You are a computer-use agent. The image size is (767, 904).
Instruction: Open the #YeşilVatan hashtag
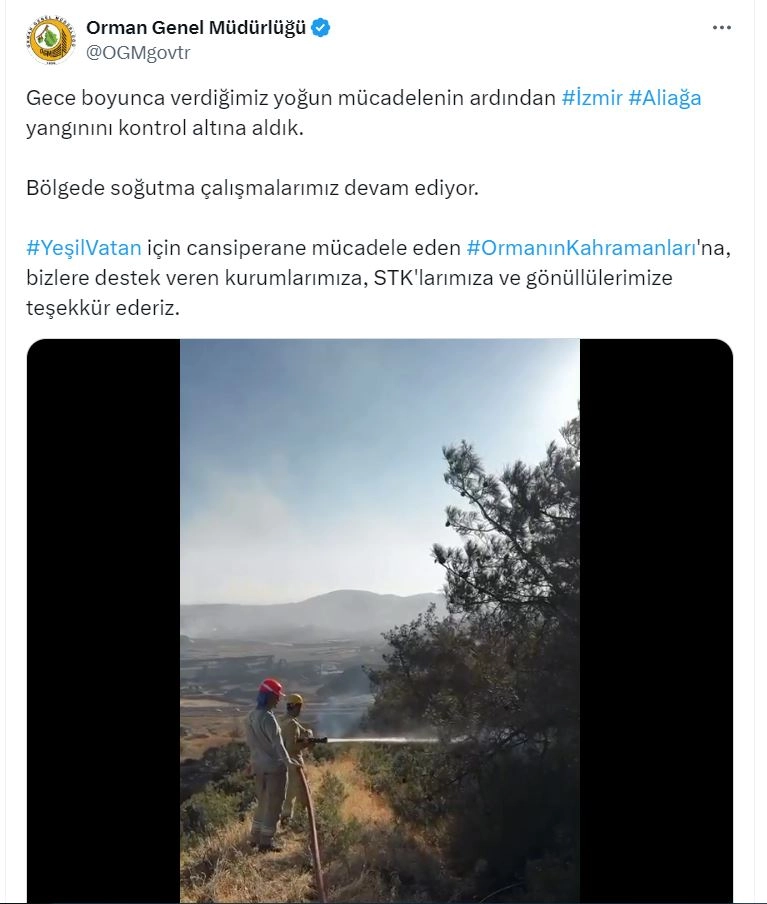pyautogui.click(x=84, y=248)
